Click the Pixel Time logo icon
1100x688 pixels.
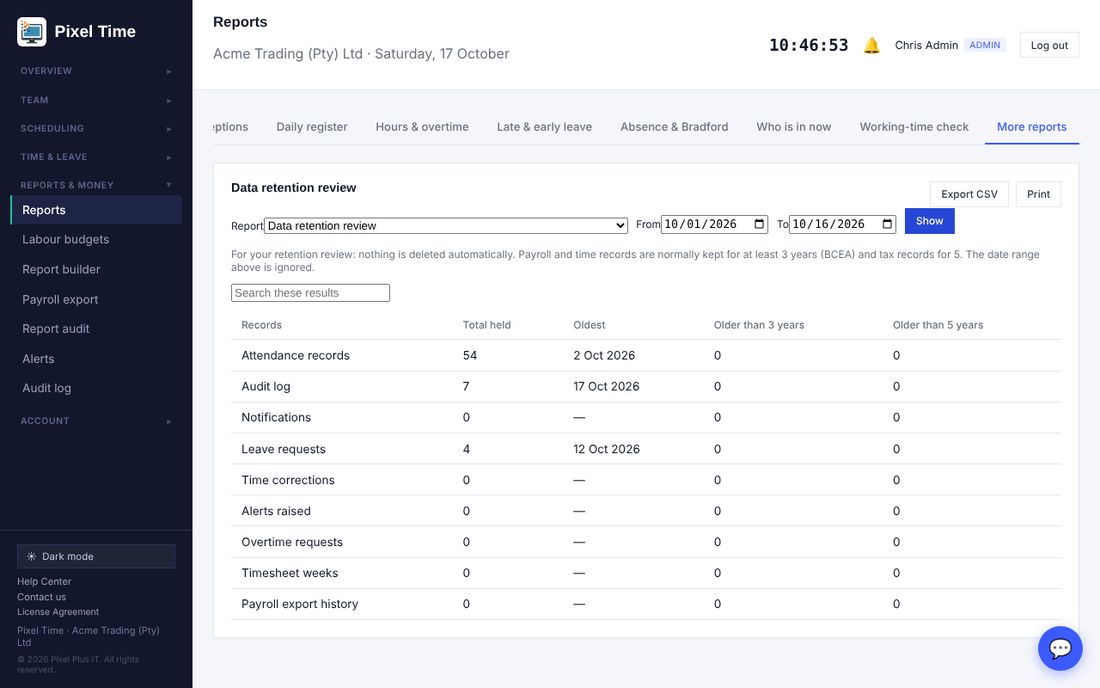click(x=32, y=32)
